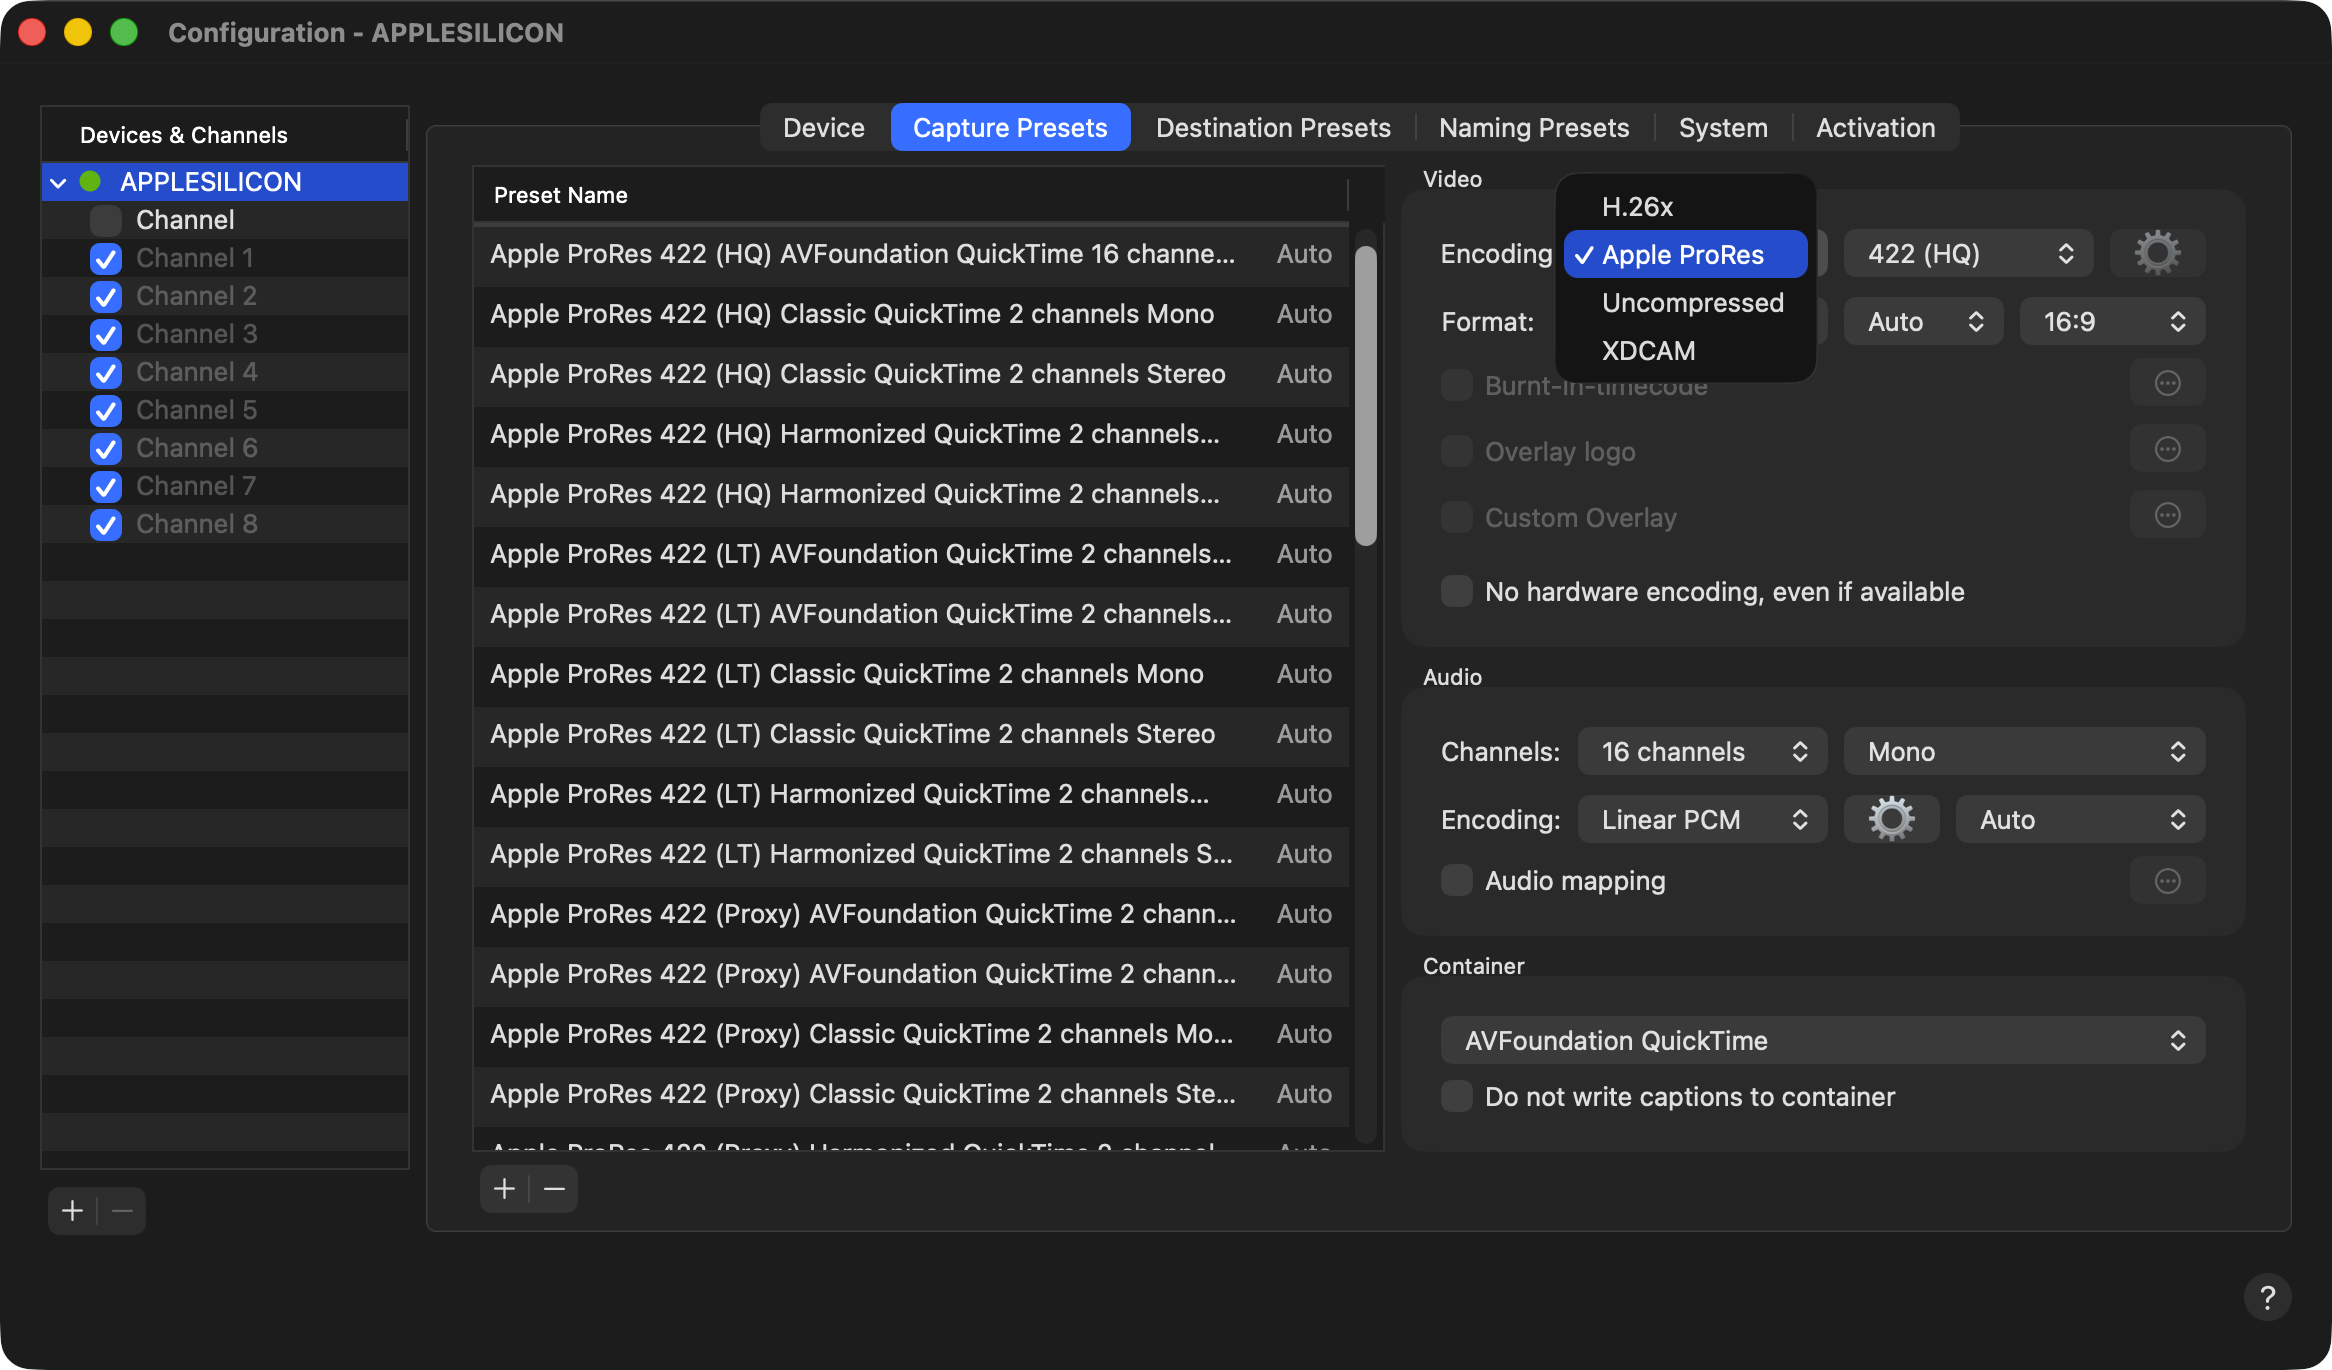Enable the Audio mapping checkbox
The image size is (2332, 1370).
[1457, 881]
